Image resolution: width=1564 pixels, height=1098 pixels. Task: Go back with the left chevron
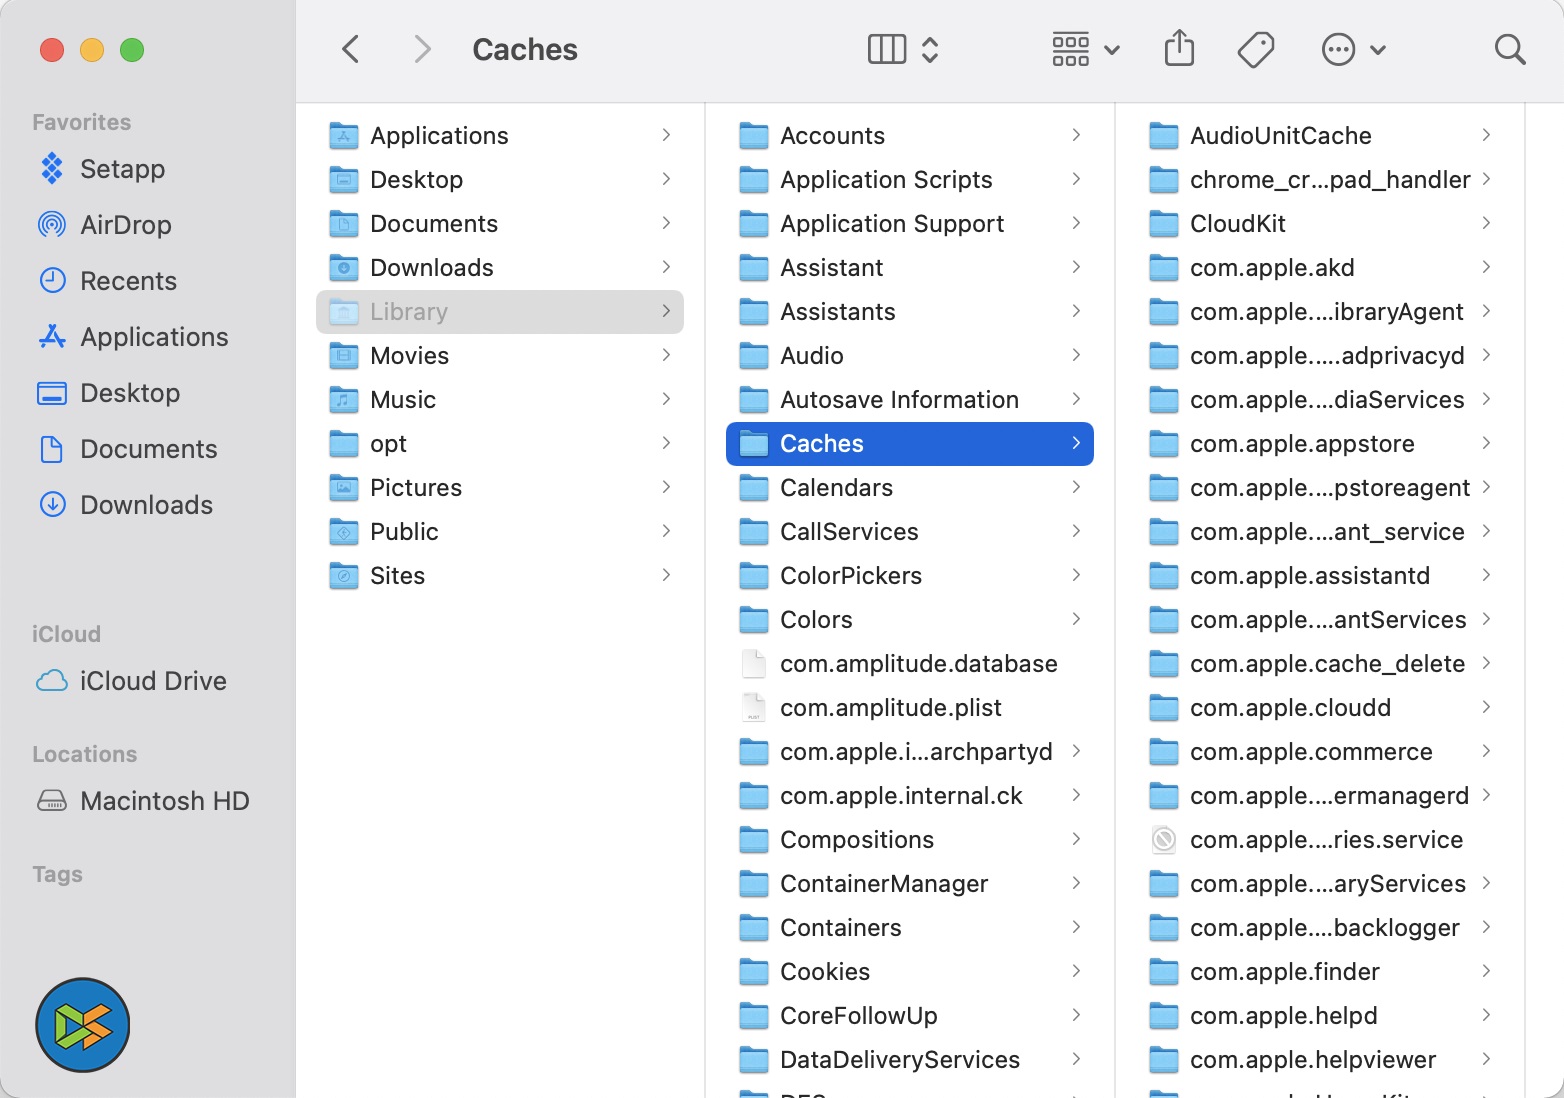351,49
